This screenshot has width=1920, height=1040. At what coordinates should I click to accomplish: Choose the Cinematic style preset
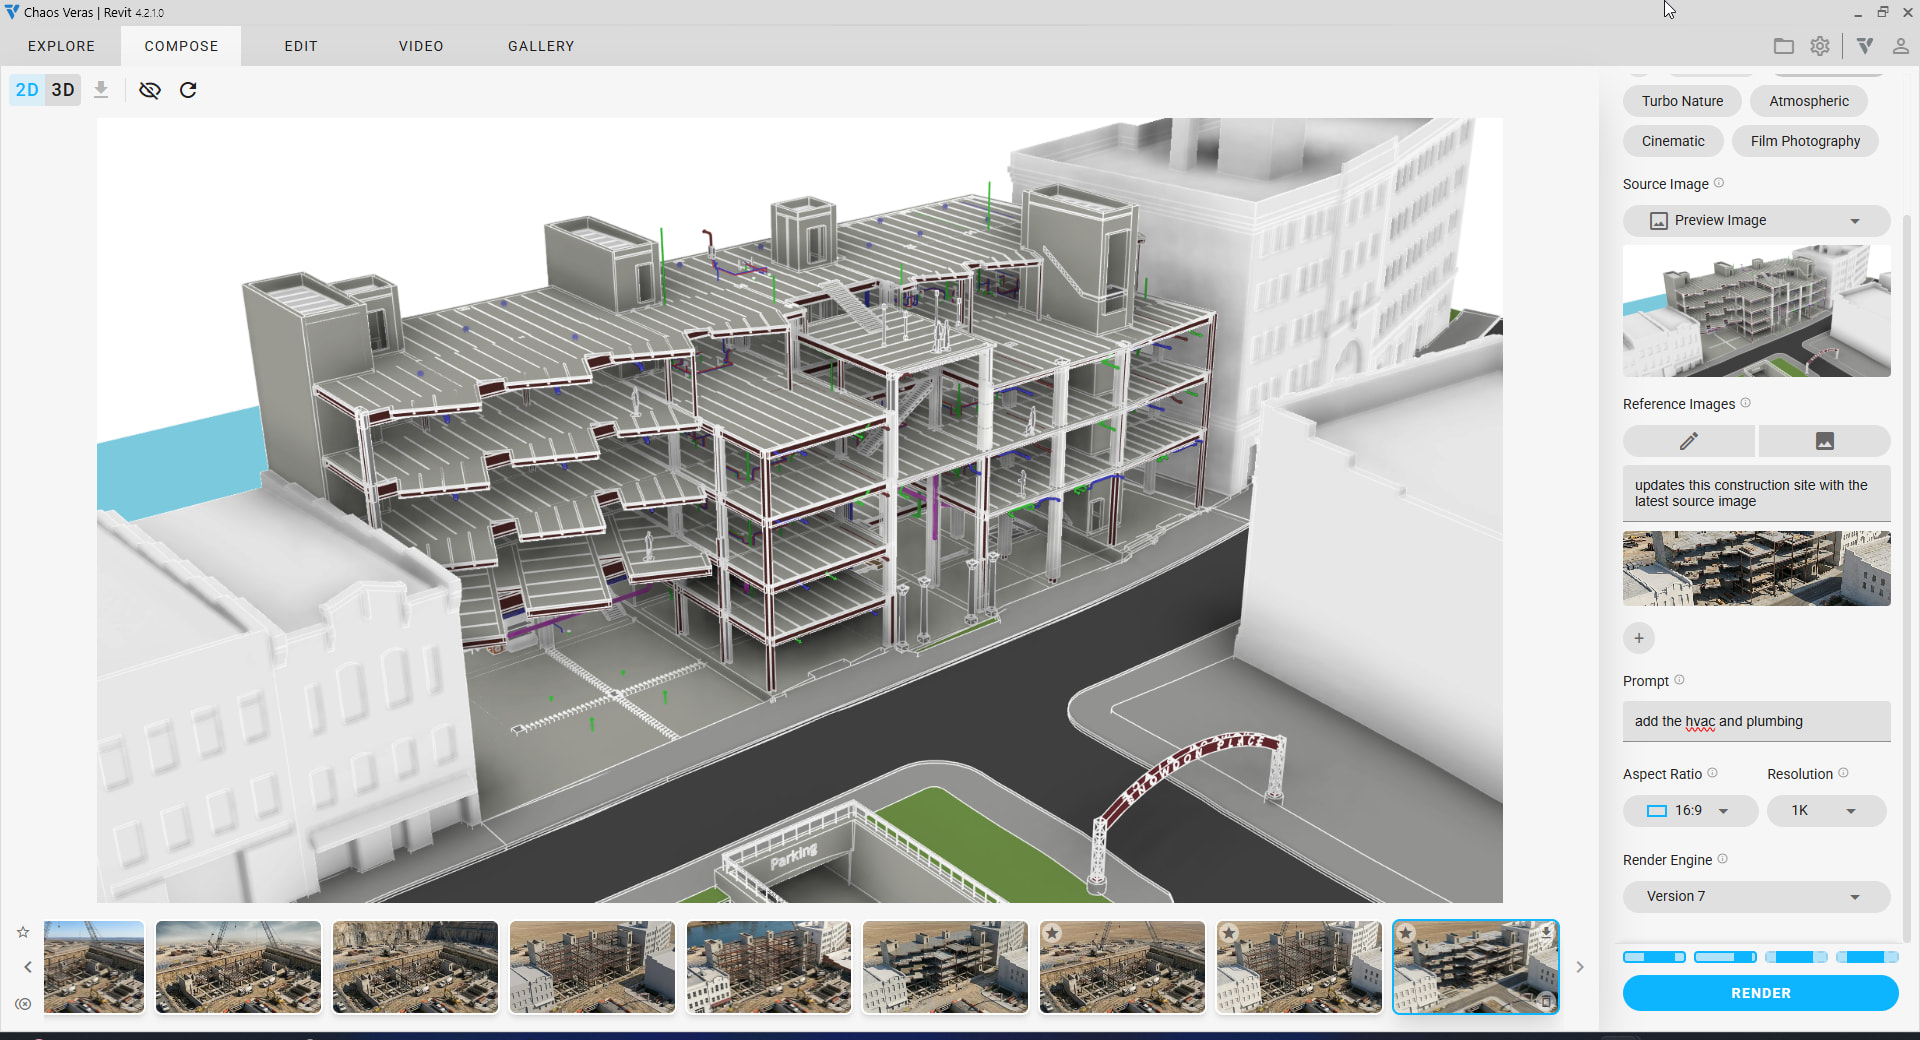click(x=1672, y=141)
